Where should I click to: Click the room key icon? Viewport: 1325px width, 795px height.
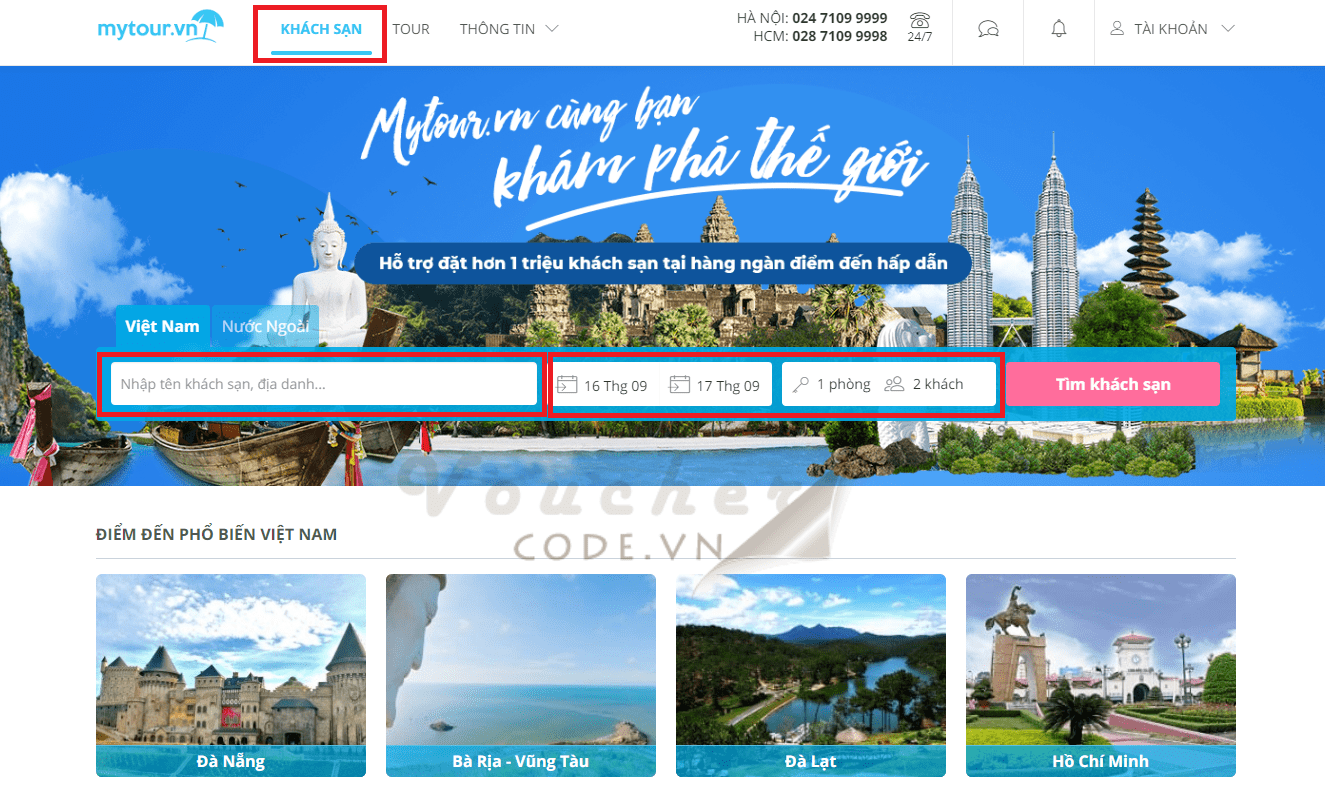point(800,384)
